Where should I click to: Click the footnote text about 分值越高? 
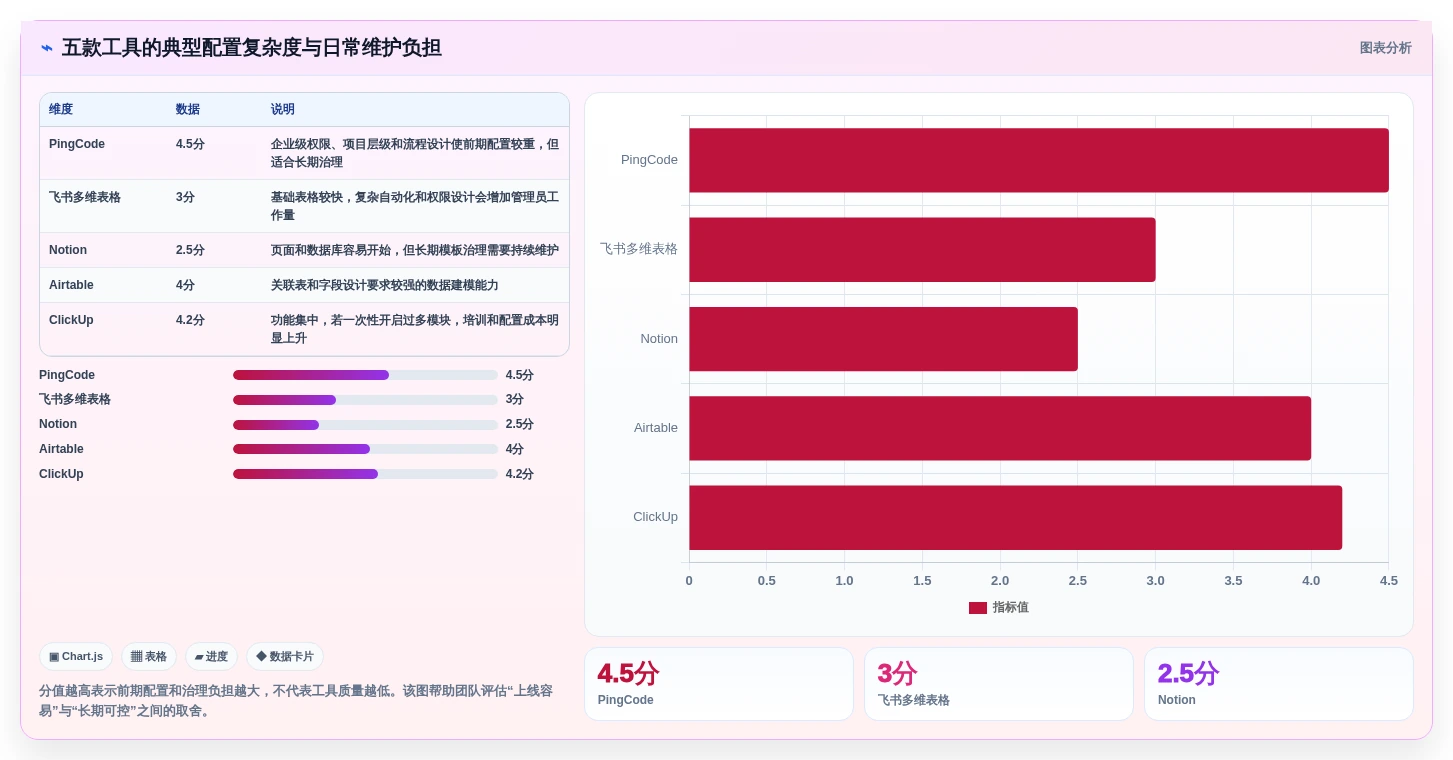[296, 701]
